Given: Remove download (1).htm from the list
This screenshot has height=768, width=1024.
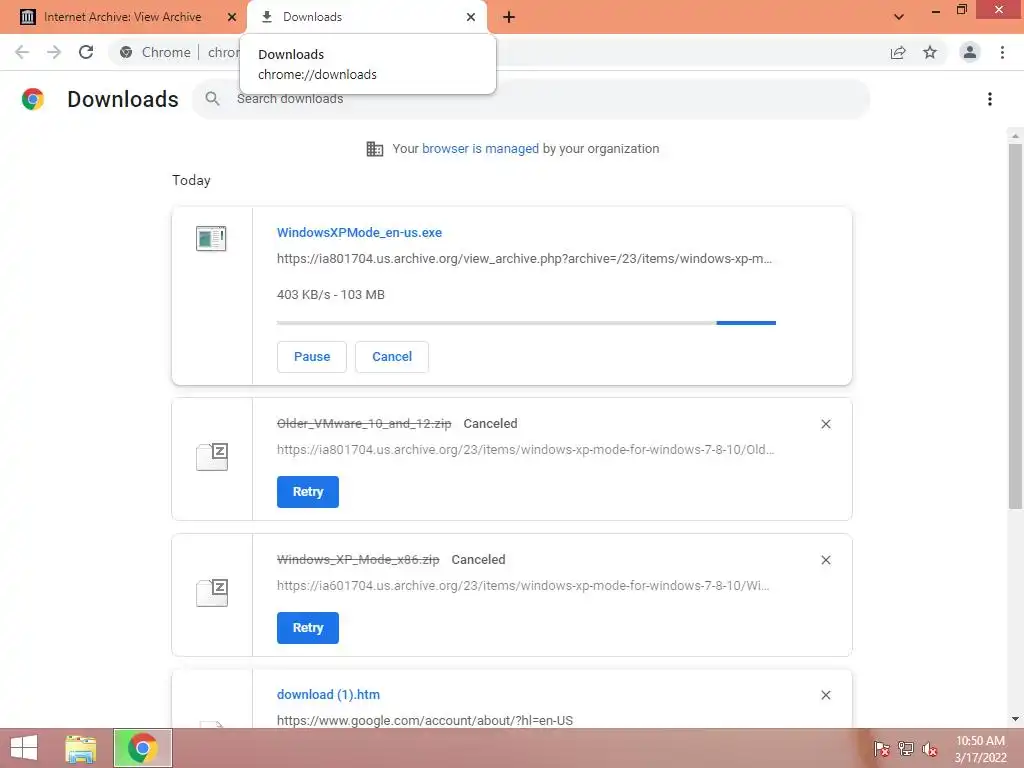Looking at the screenshot, I should (x=825, y=695).
